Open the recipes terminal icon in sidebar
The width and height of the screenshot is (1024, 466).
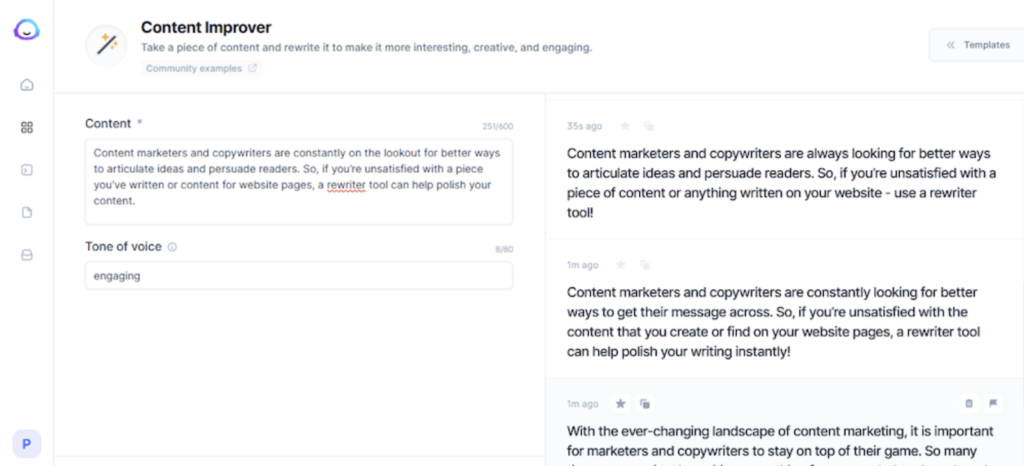(x=27, y=170)
